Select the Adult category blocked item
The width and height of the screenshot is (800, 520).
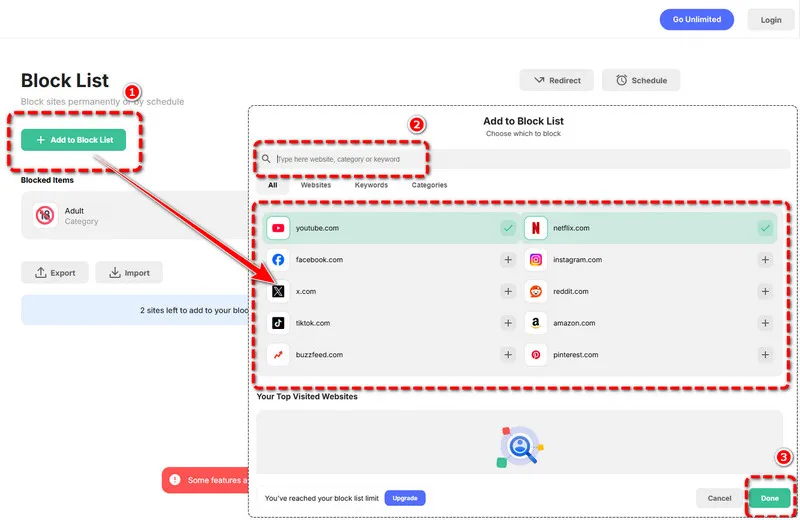[135, 215]
